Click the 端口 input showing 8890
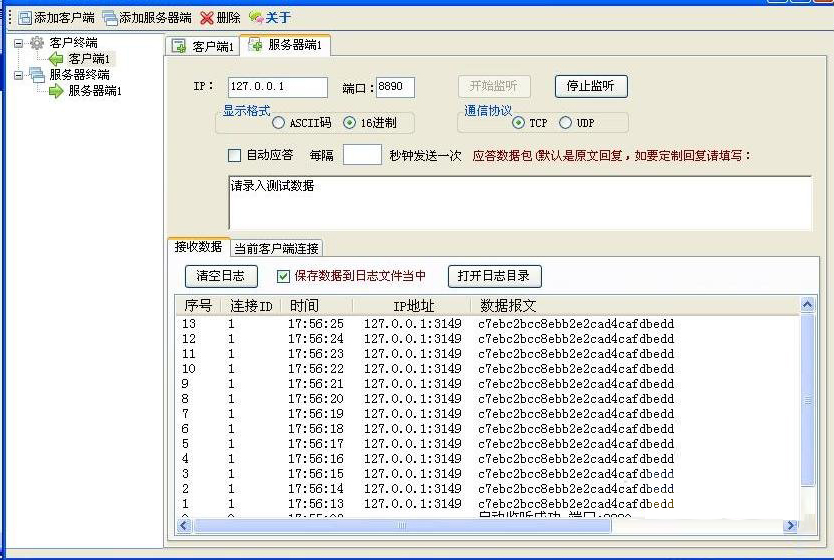Image resolution: width=834 pixels, height=560 pixels. click(395, 87)
